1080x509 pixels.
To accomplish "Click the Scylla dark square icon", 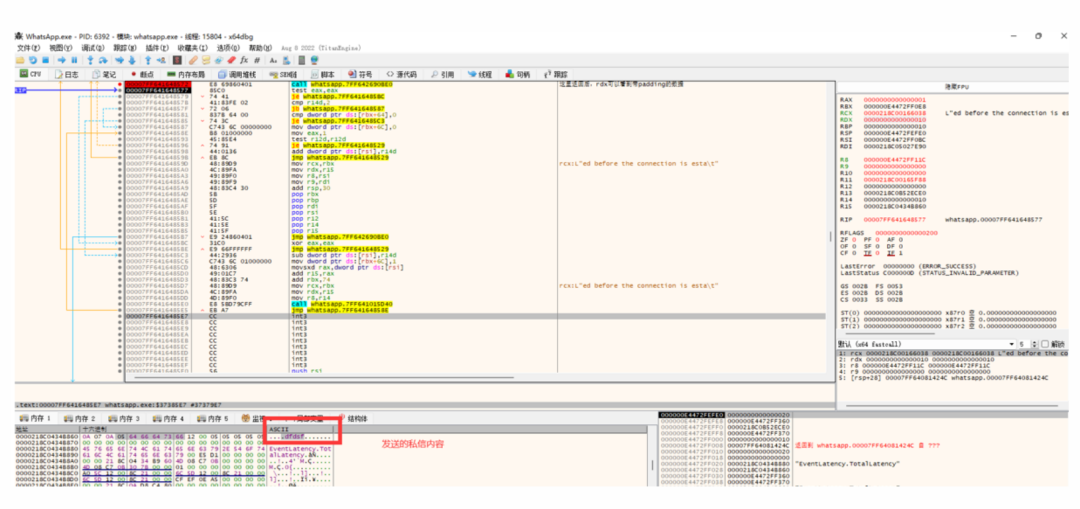I will 178,60.
